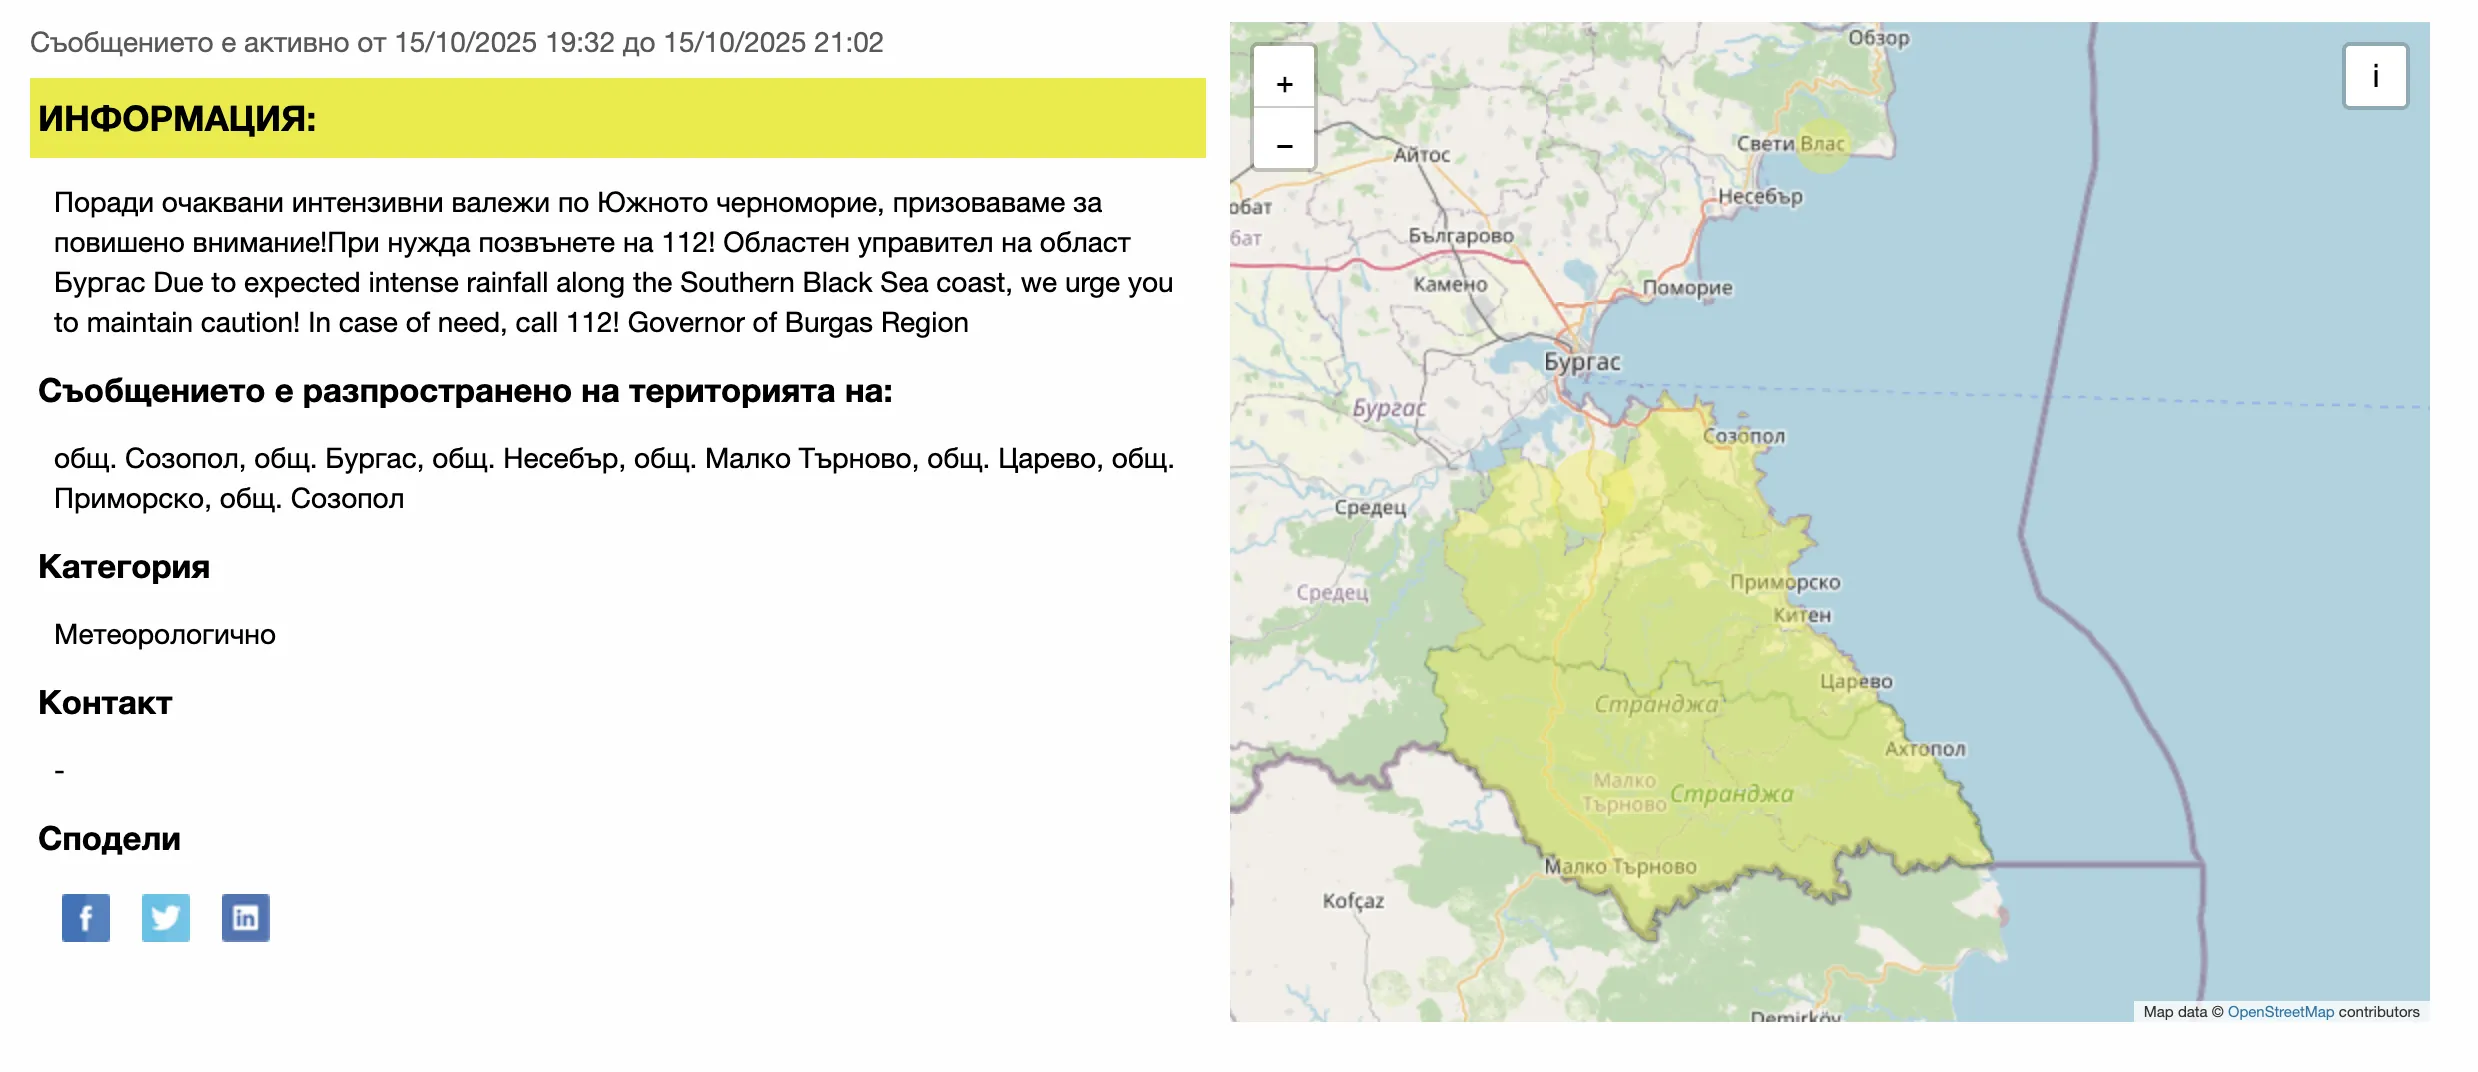This screenshot has height=1072, width=2478.
Task: Open the OpenStreetMap attribution link
Action: coord(2280,1012)
